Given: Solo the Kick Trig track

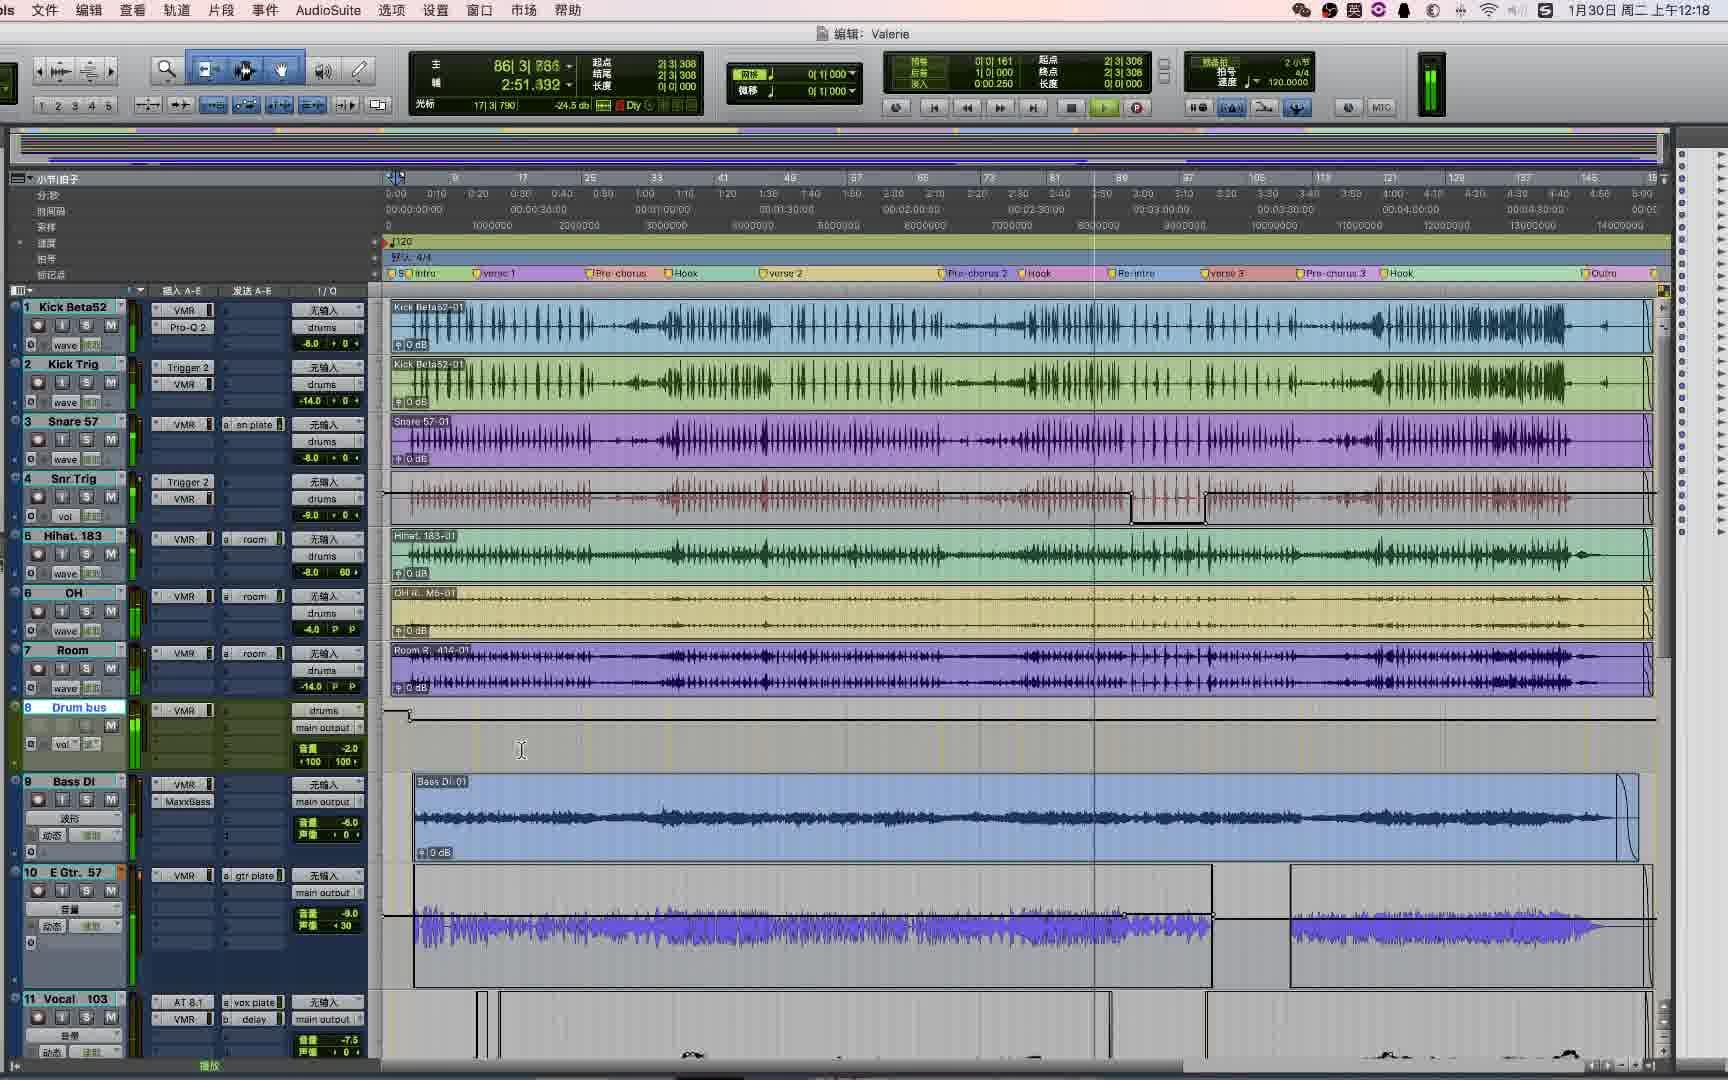Looking at the screenshot, I should point(86,383).
